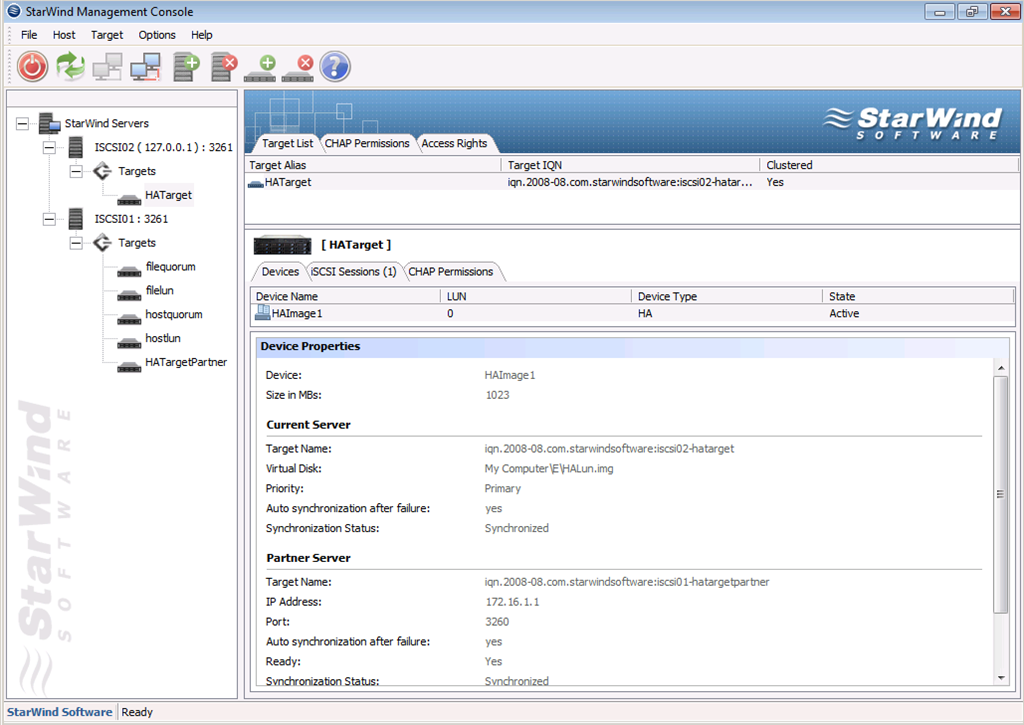Switch to the Devices tab
This screenshot has width=1024, height=725.
[x=280, y=272]
